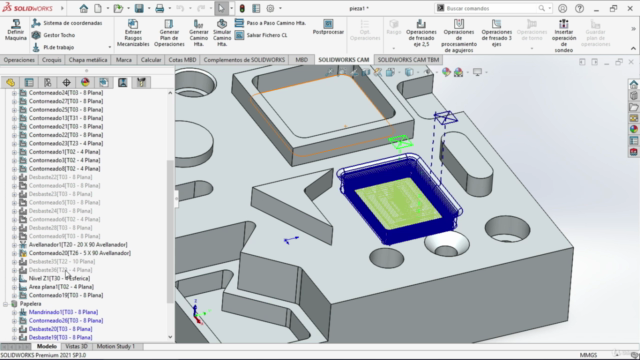Image resolution: width=640 pixels, height=360 pixels.
Task: Click the Home icon in title bar
Action: pyautogui.click(x=83, y=8)
